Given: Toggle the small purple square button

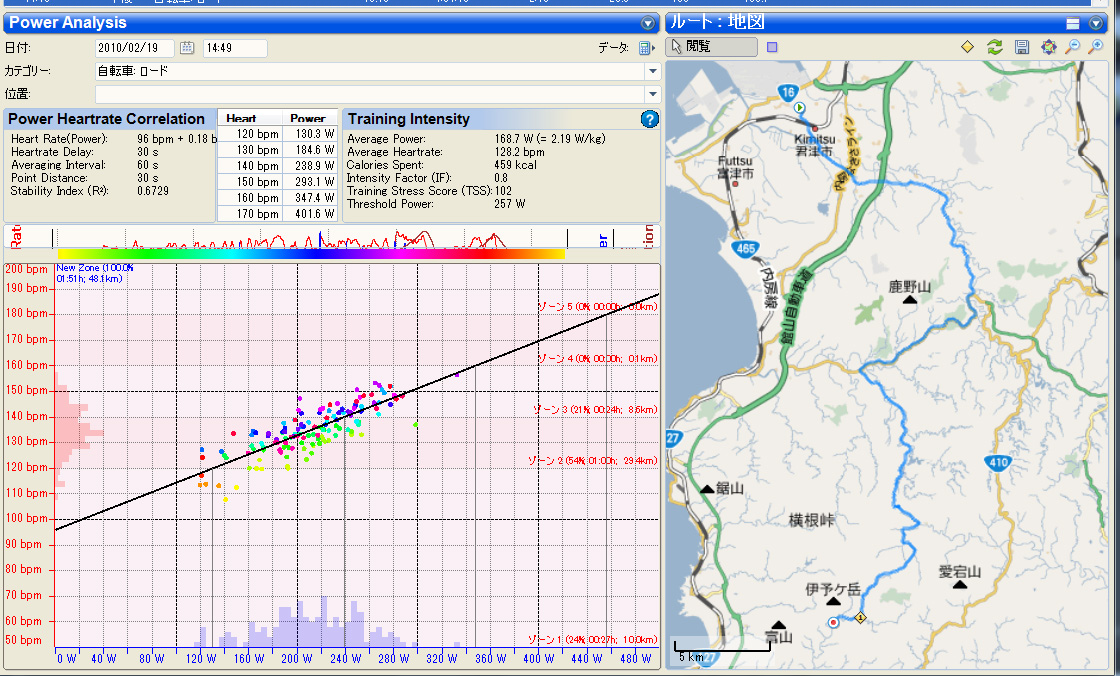Looking at the screenshot, I should [x=772, y=47].
